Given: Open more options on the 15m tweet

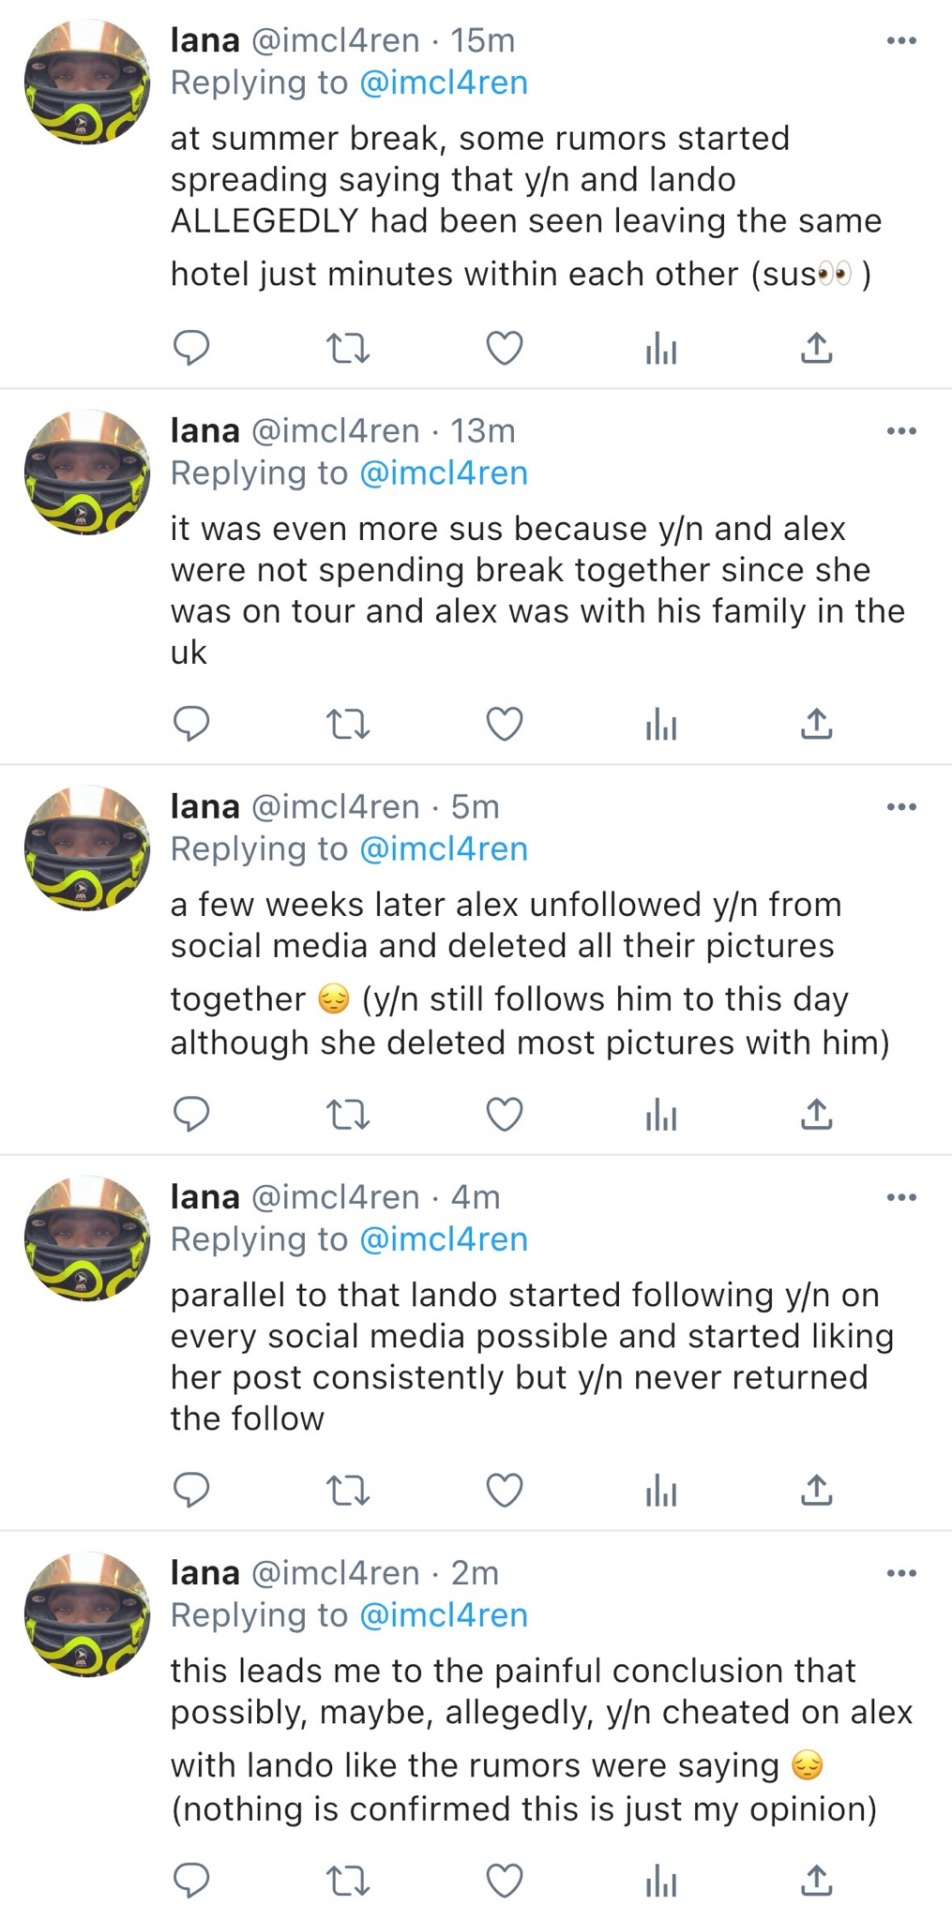Looking at the screenshot, I should click(900, 41).
